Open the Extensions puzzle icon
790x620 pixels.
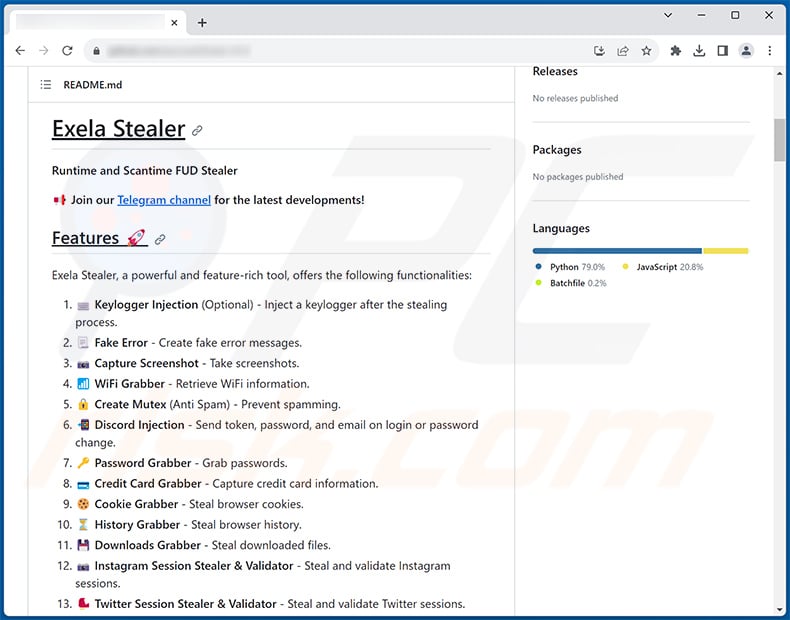676,50
